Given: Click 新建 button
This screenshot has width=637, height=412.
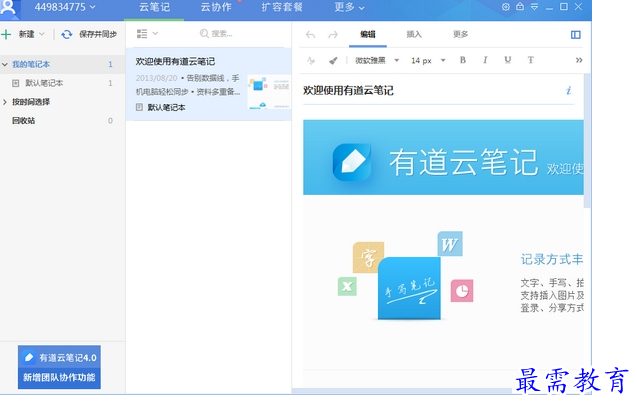Looking at the screenshot, I should coord(26,34).
